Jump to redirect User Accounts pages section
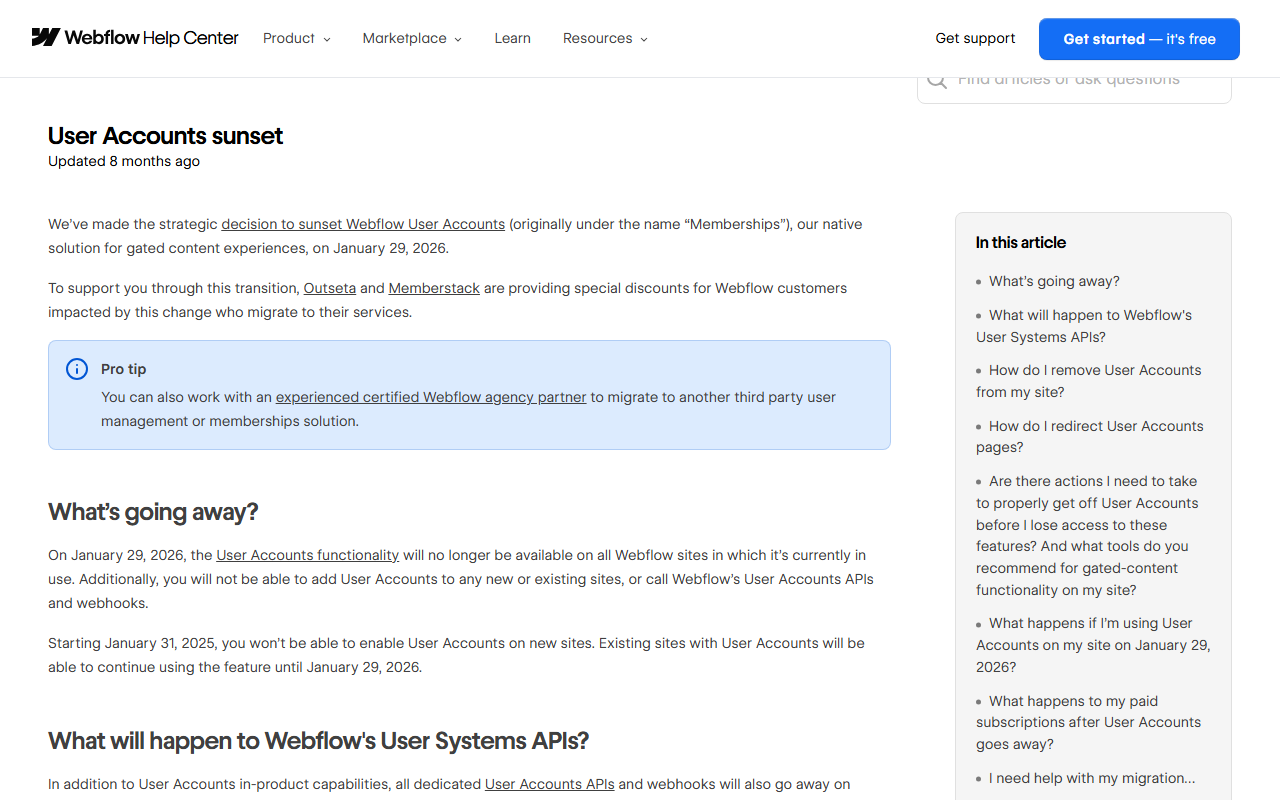This screenshot has width=1280, height=800. click(1090, 437)
